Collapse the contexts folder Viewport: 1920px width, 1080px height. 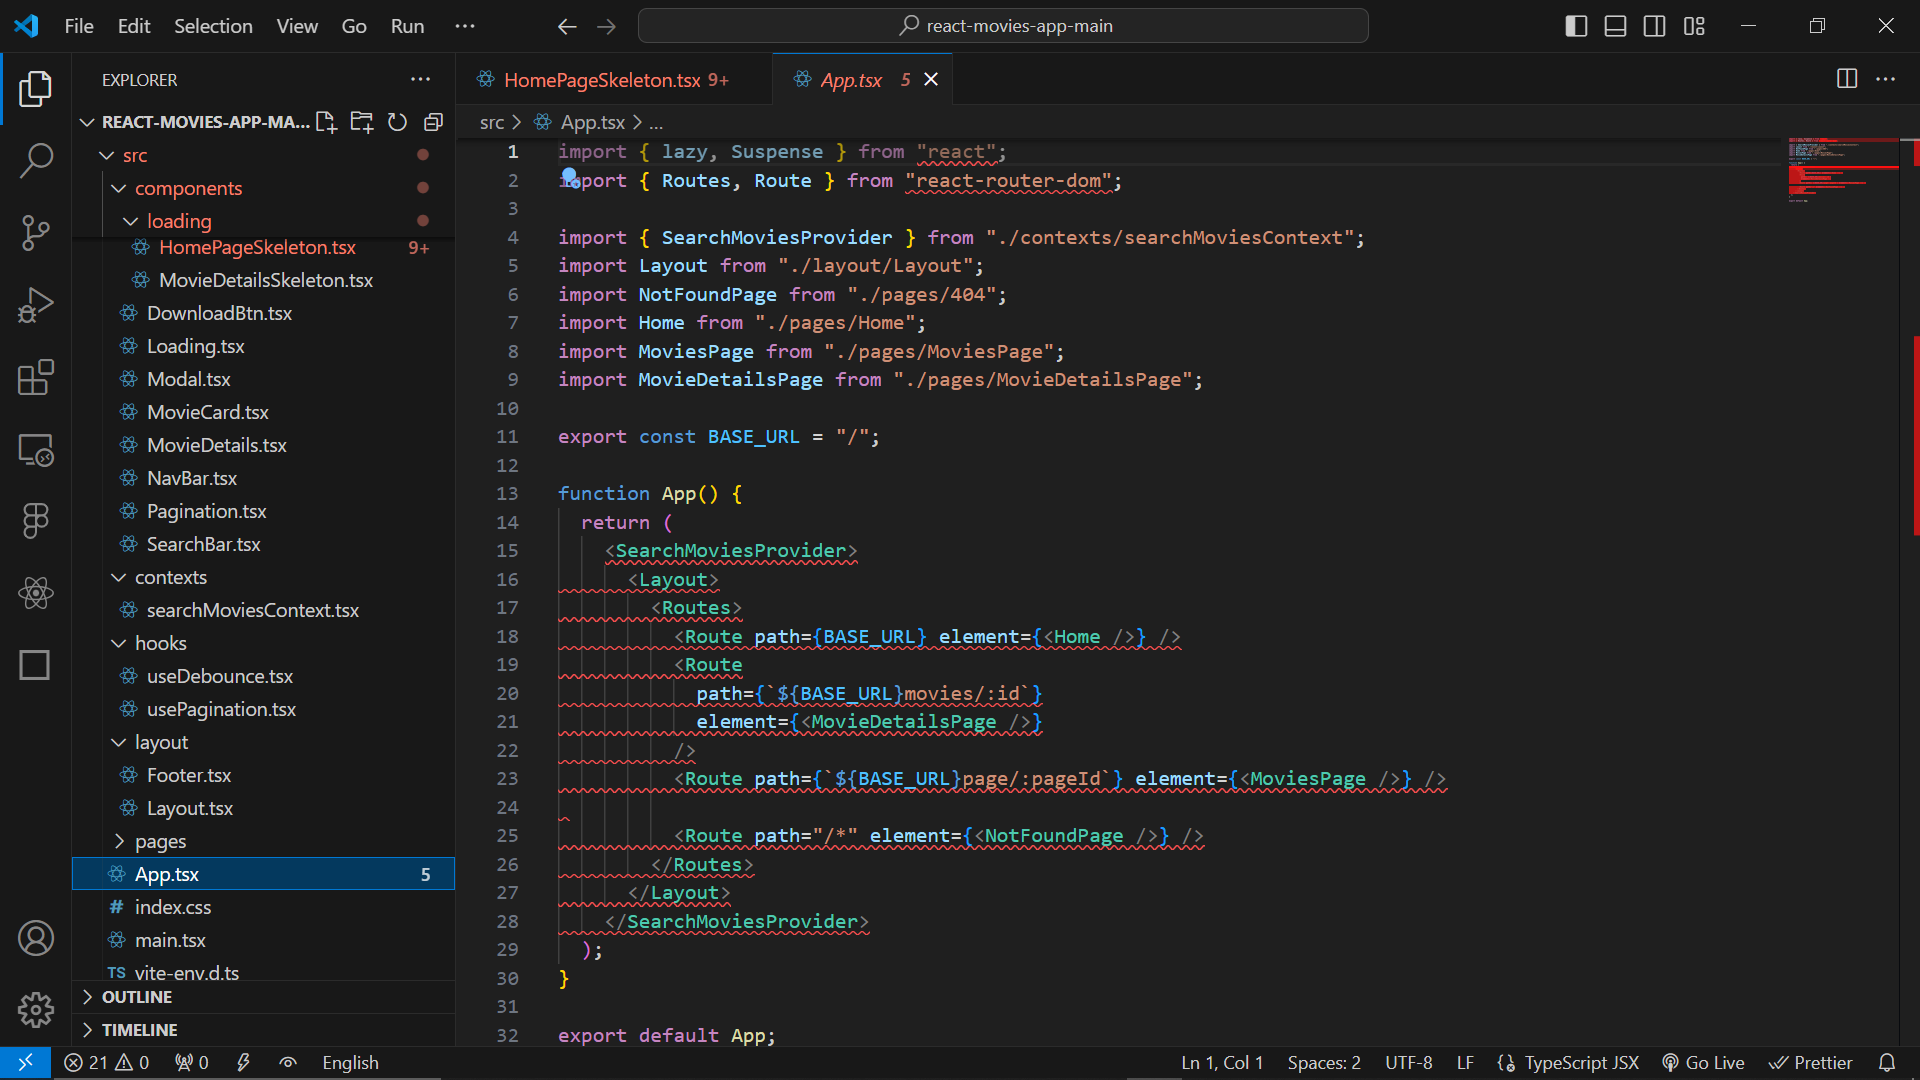coord(170,577)
